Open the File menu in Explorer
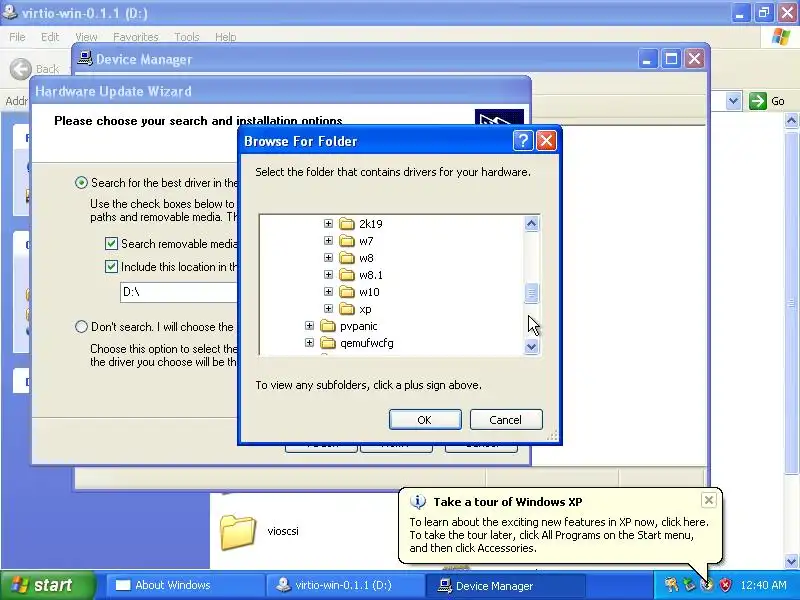The image size is (800, 600). pos(17,37)
